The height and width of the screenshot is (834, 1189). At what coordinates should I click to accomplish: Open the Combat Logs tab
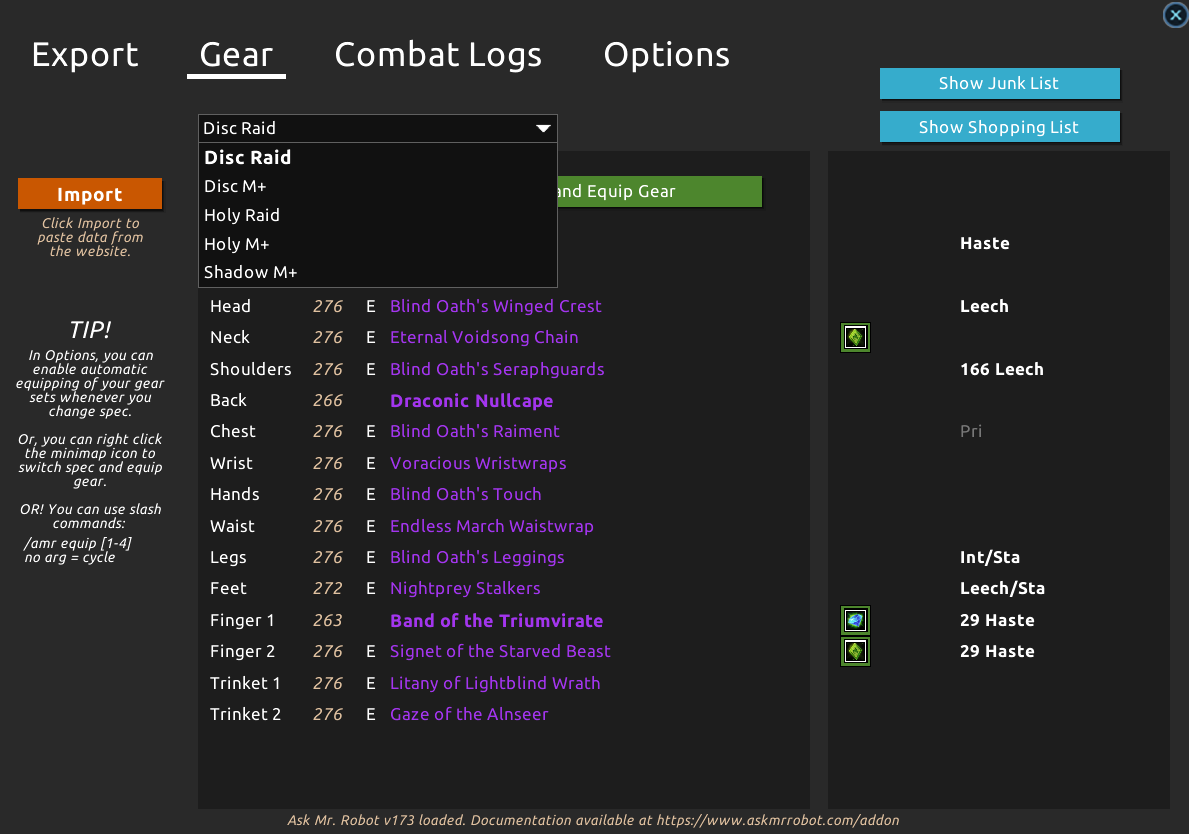coord(438,55)
